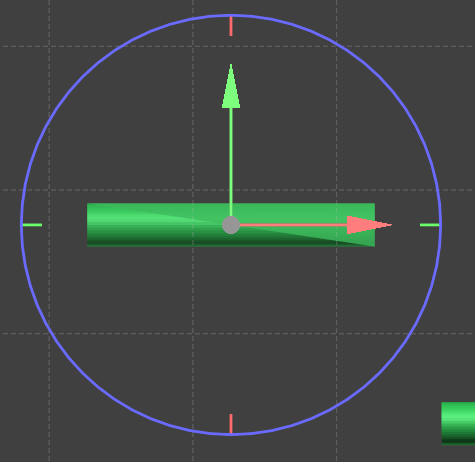Image resolution: width=475 pixels, height=462 pixels.
Task: Click the red X-axis arrow handle
Action: pyautogui.click(x=369, y=225)
